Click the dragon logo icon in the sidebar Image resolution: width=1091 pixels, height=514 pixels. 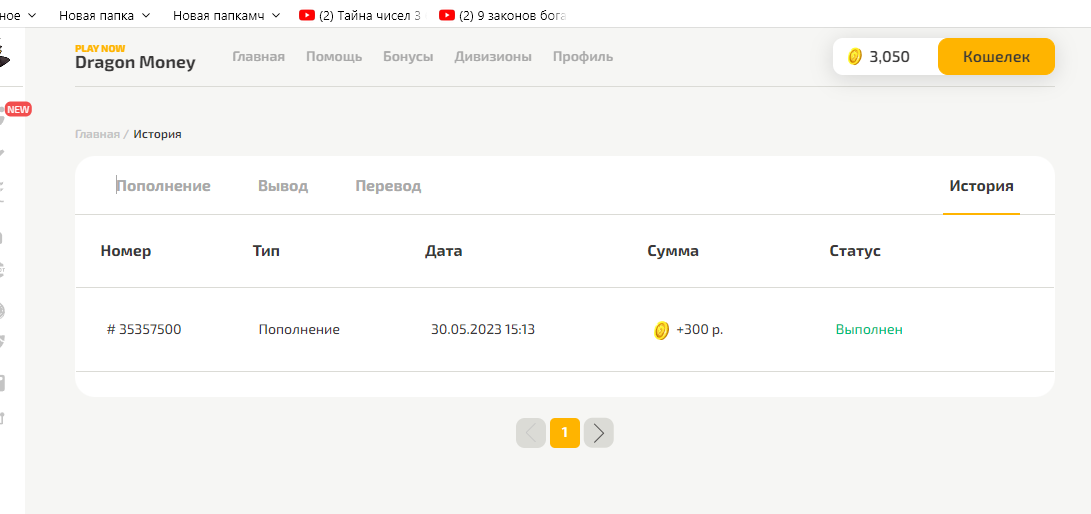pos(3,58)
